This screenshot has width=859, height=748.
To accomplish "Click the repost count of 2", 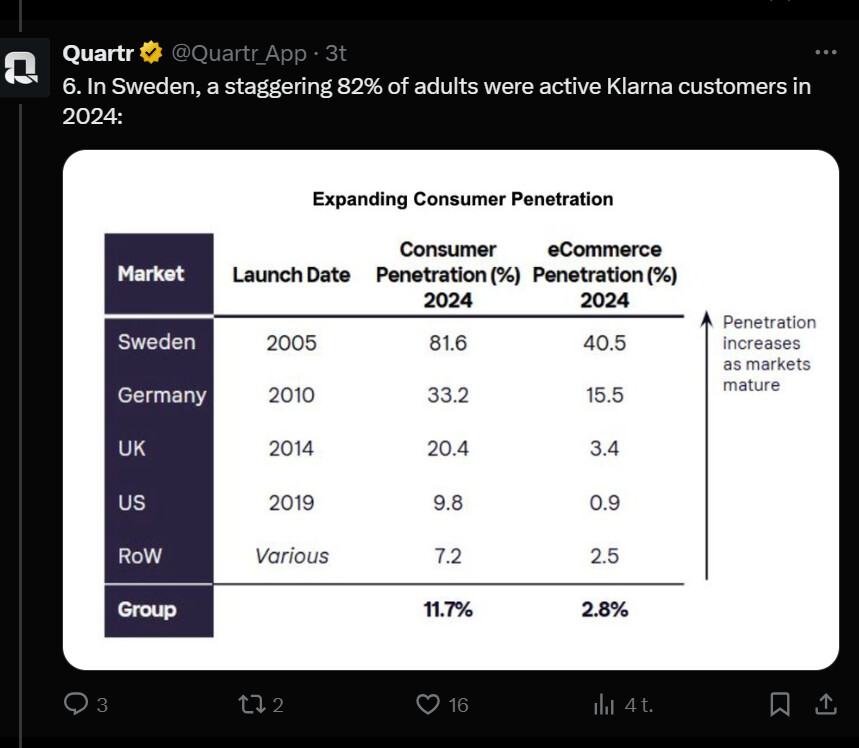I will (x=277, y=705).
